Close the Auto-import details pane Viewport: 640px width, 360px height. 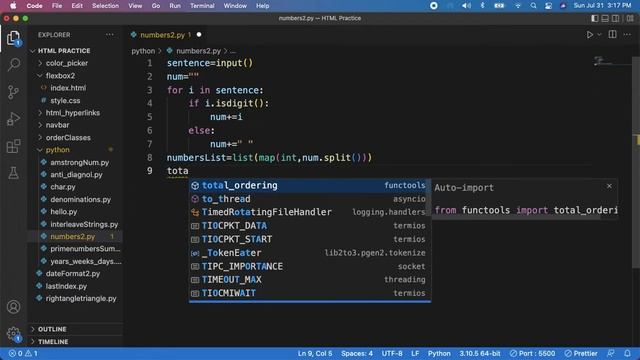pos(609,186)
